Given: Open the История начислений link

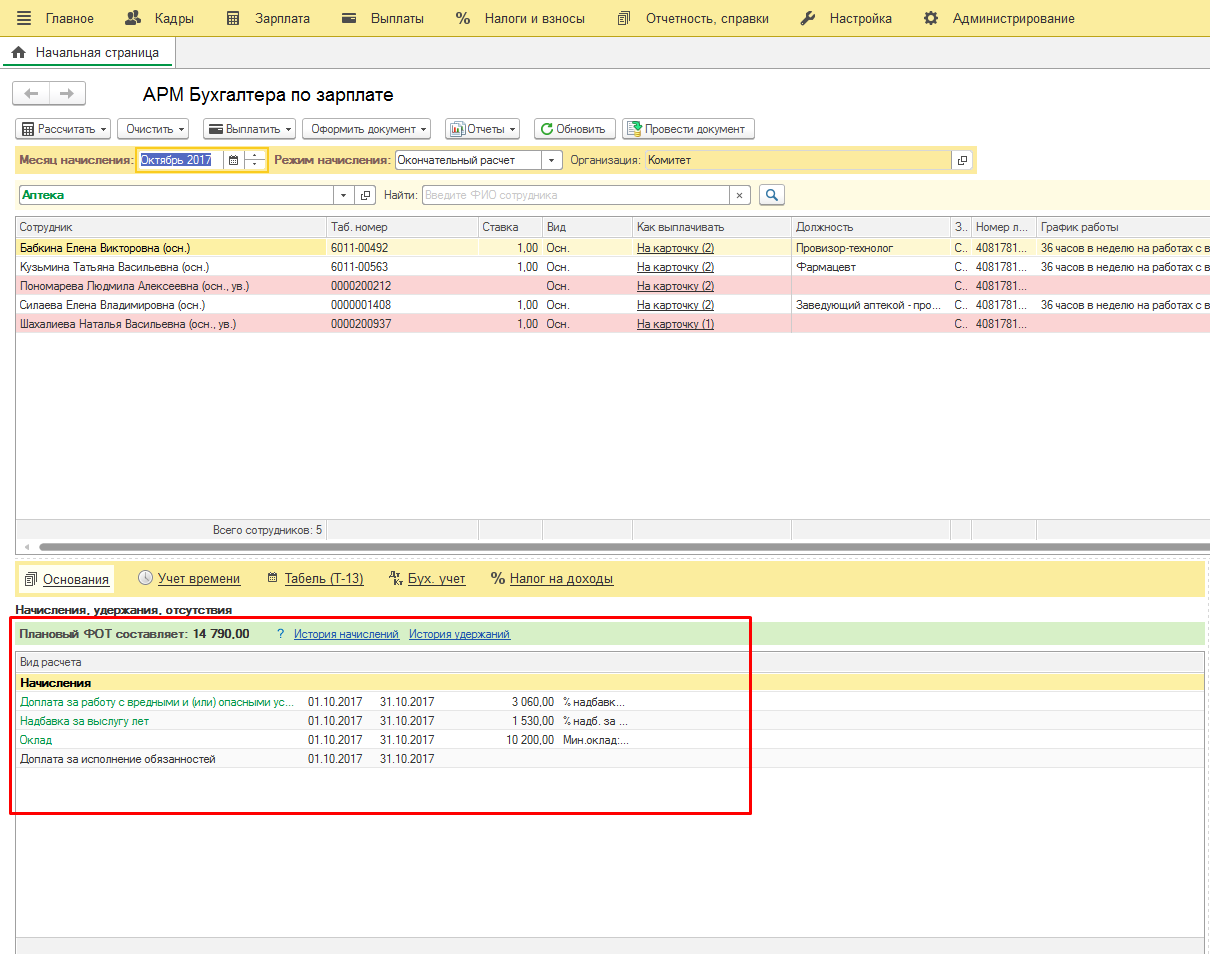Looking at the screenshot, I should tap(346, 634).
